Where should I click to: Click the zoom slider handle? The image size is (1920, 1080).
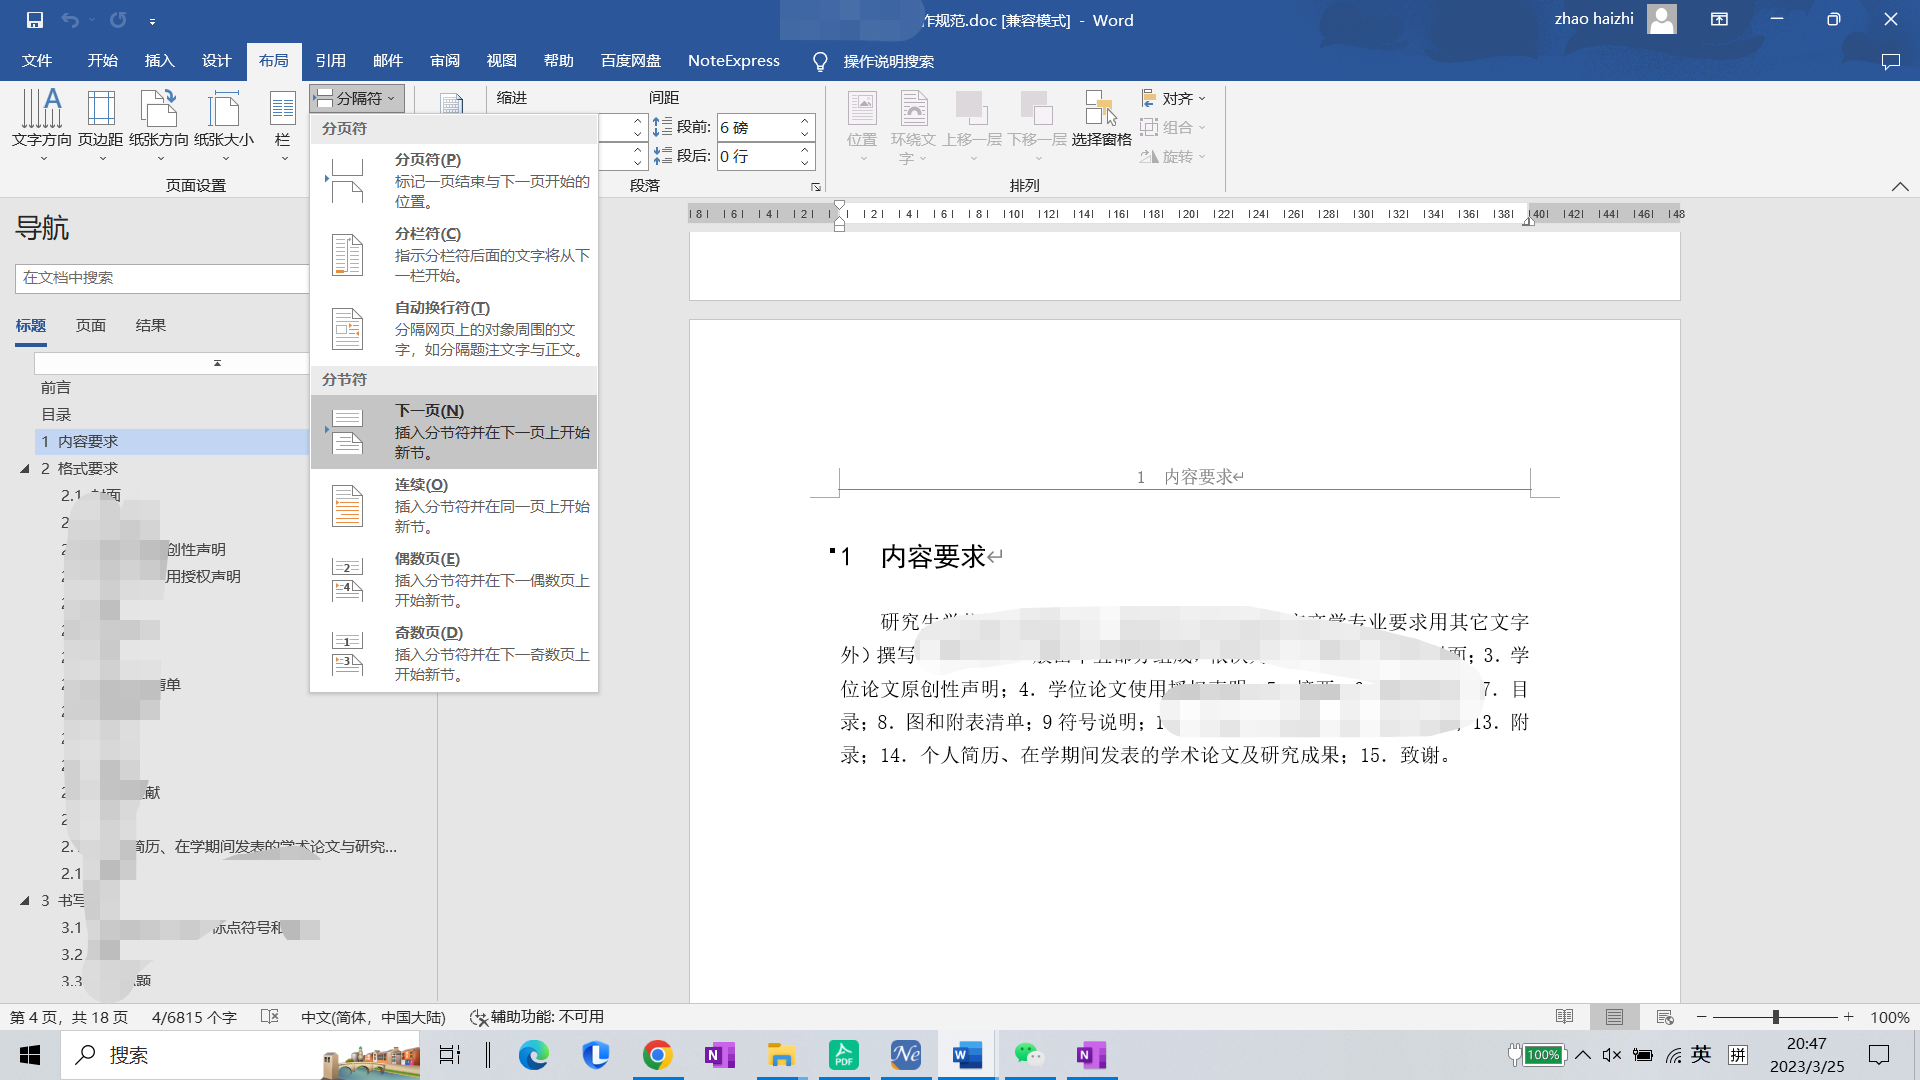pos(1776,1017)
